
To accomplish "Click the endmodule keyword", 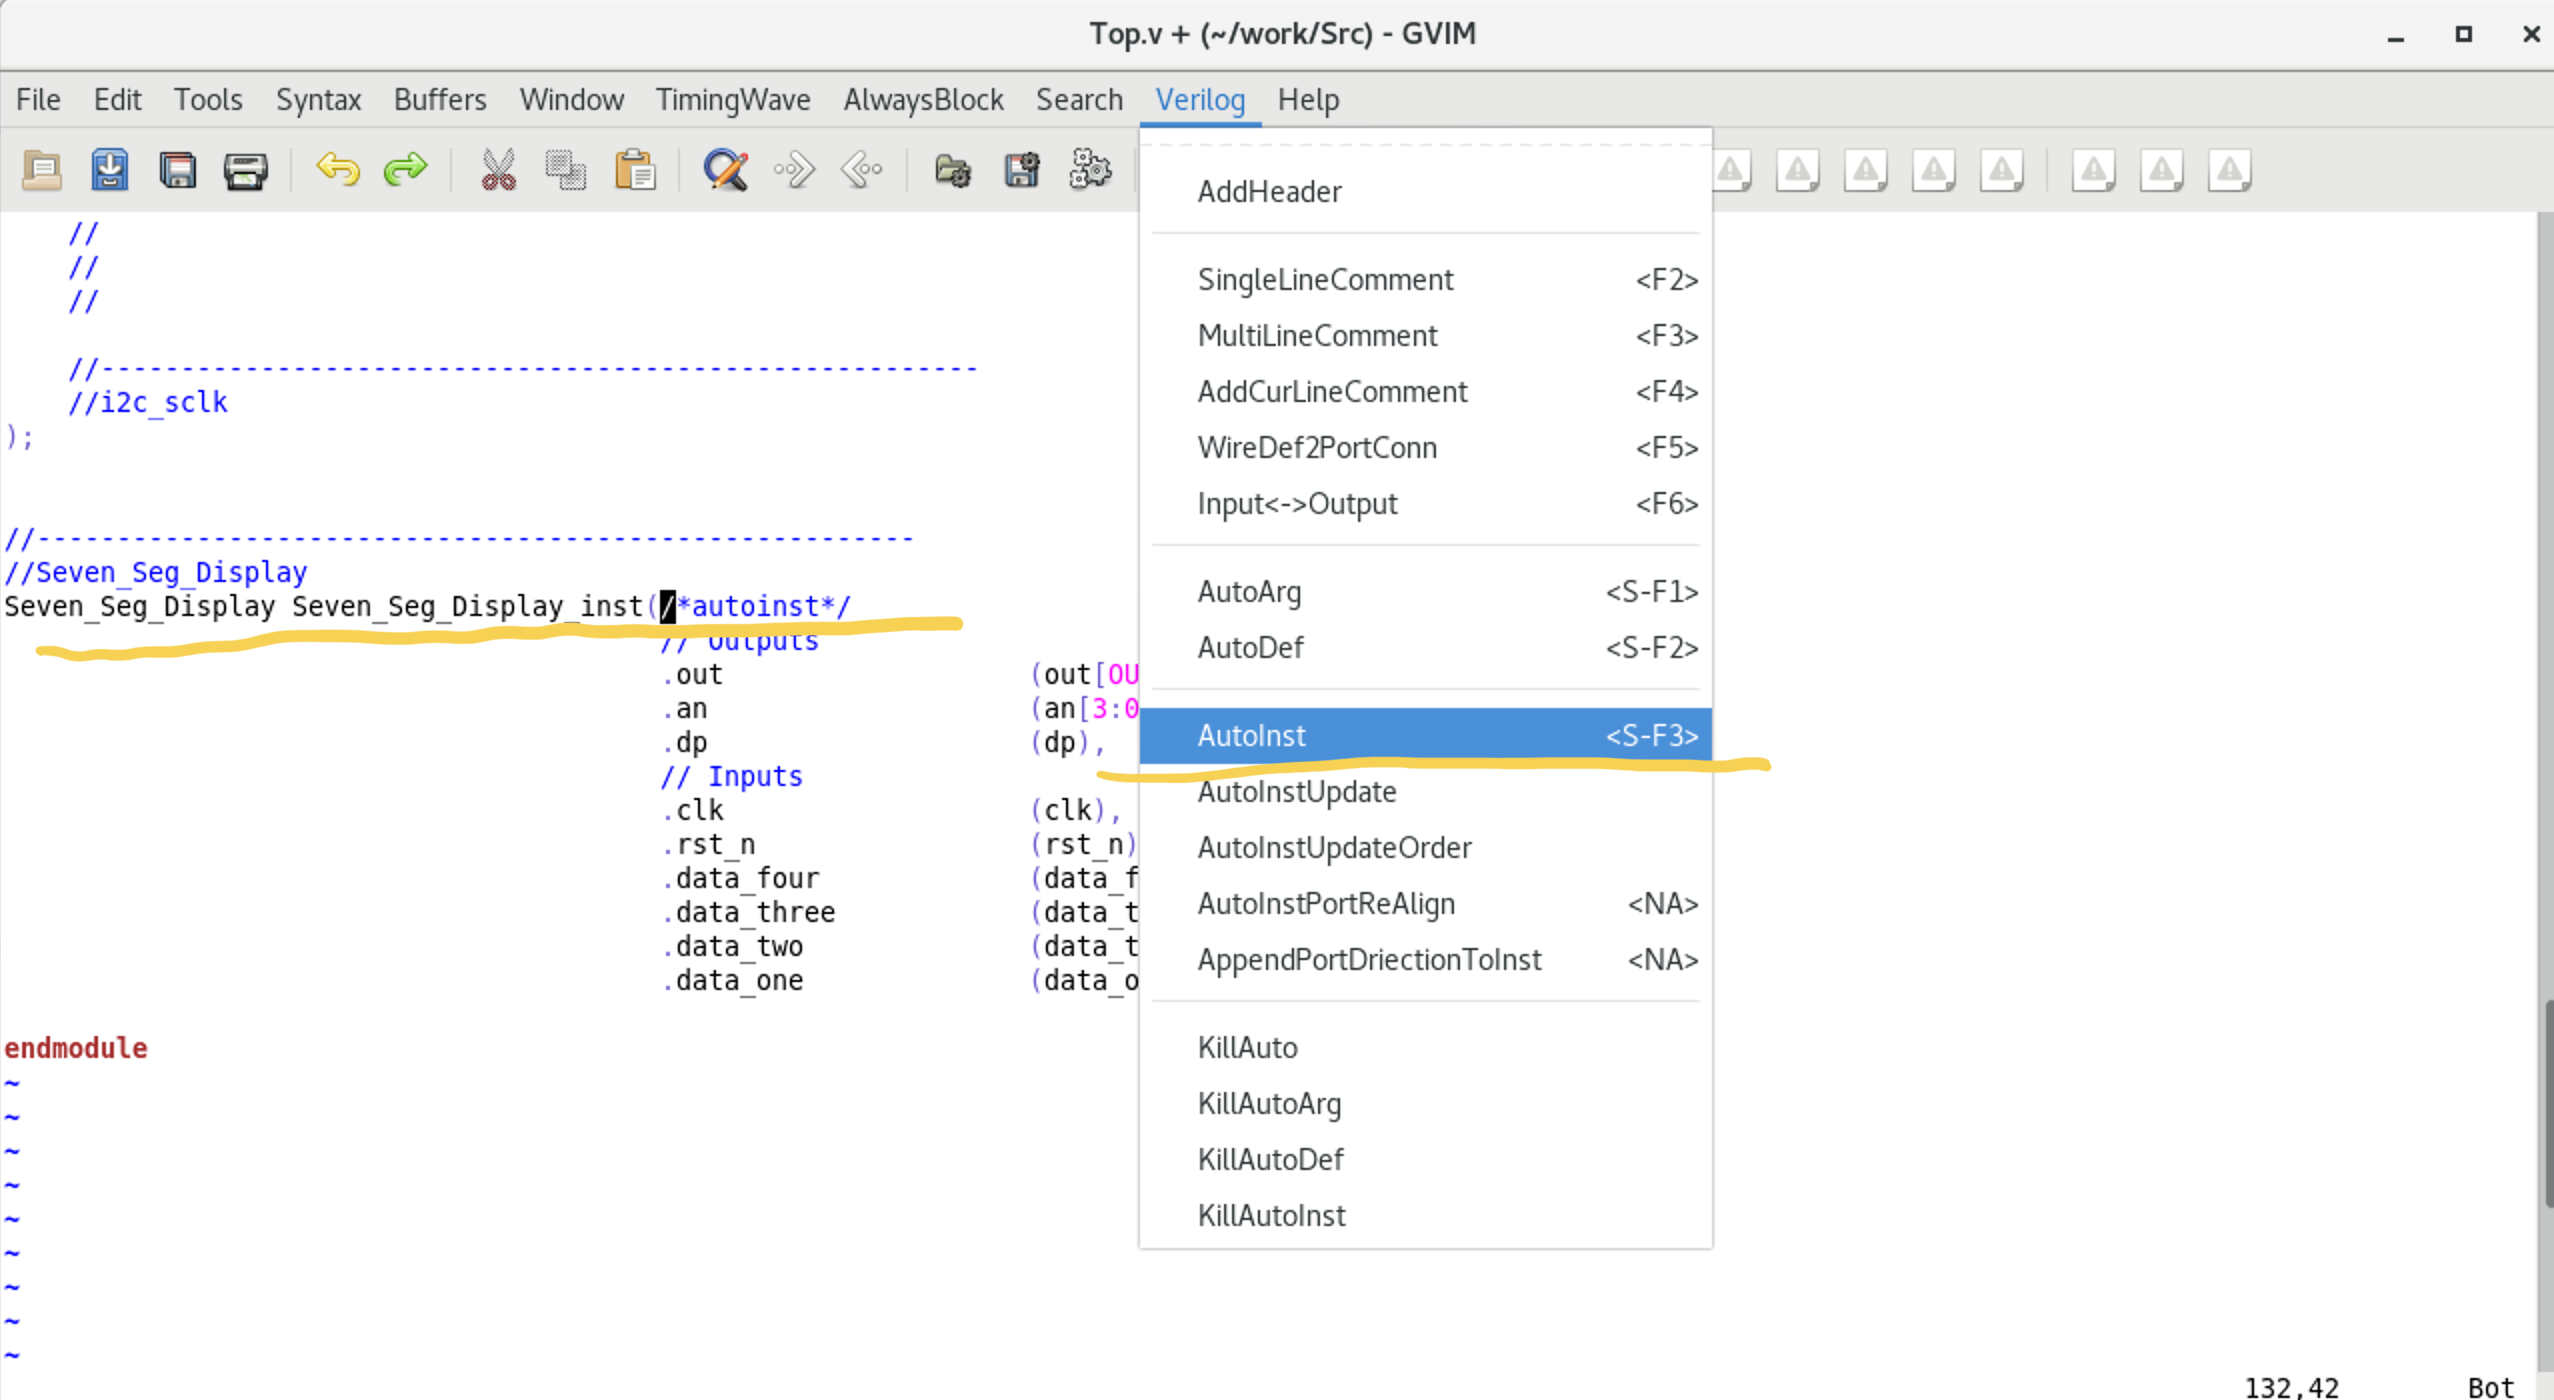I will 76,1048.
